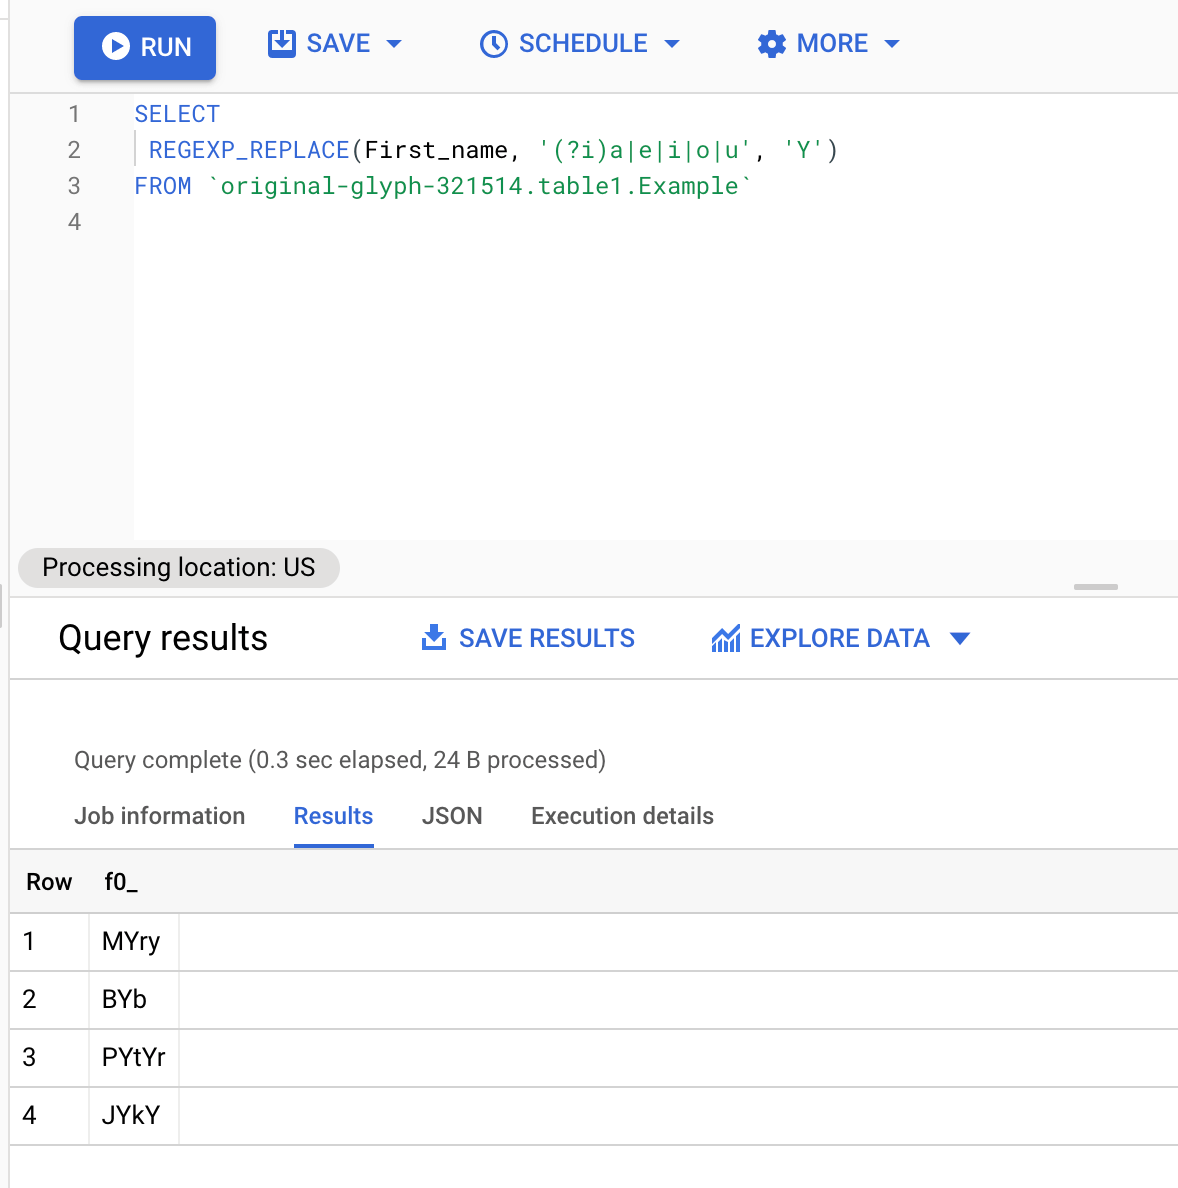Click the gear icon next to MORE

(x=771, y=43)
